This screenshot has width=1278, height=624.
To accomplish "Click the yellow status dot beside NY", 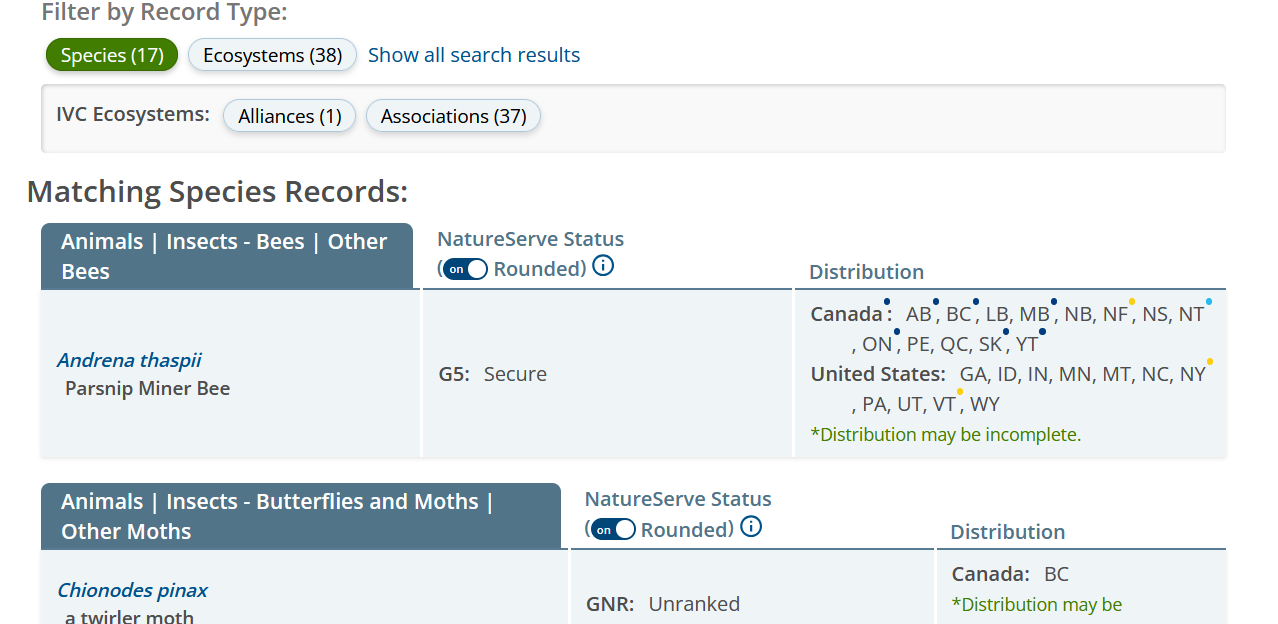I will pos(1210,361).
